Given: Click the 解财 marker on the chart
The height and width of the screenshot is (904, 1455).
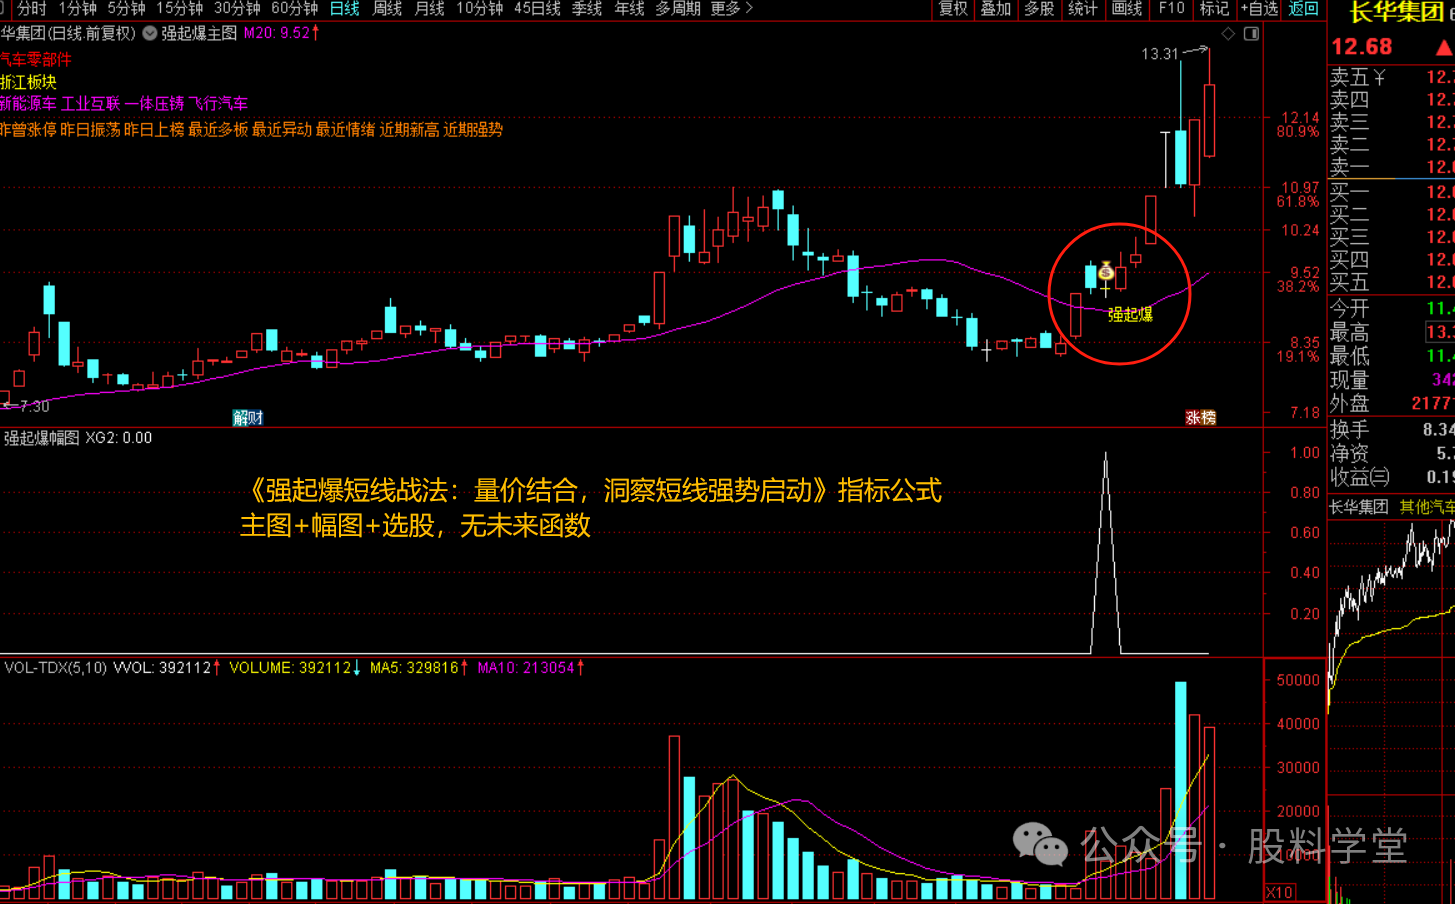Looking at the screenshot, I should tap(248, 418).
